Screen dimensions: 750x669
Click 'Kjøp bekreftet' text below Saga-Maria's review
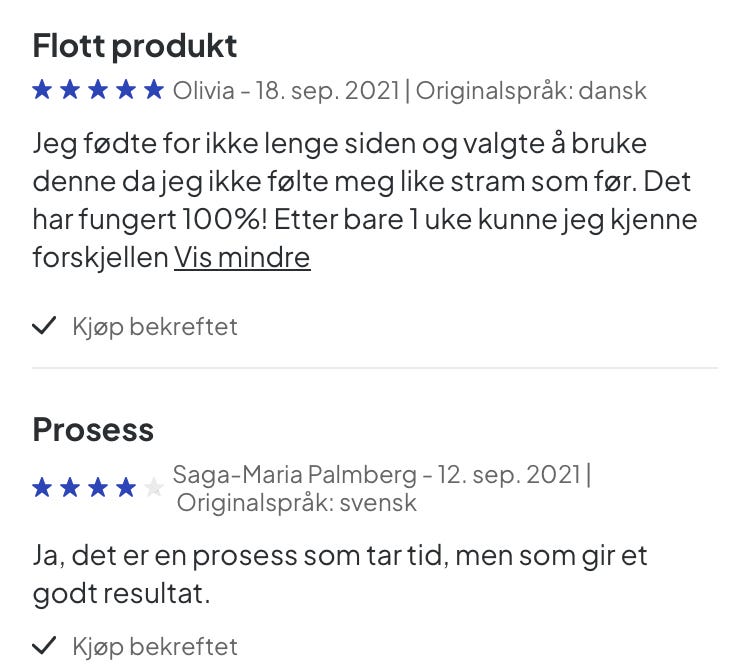point(155,646)
